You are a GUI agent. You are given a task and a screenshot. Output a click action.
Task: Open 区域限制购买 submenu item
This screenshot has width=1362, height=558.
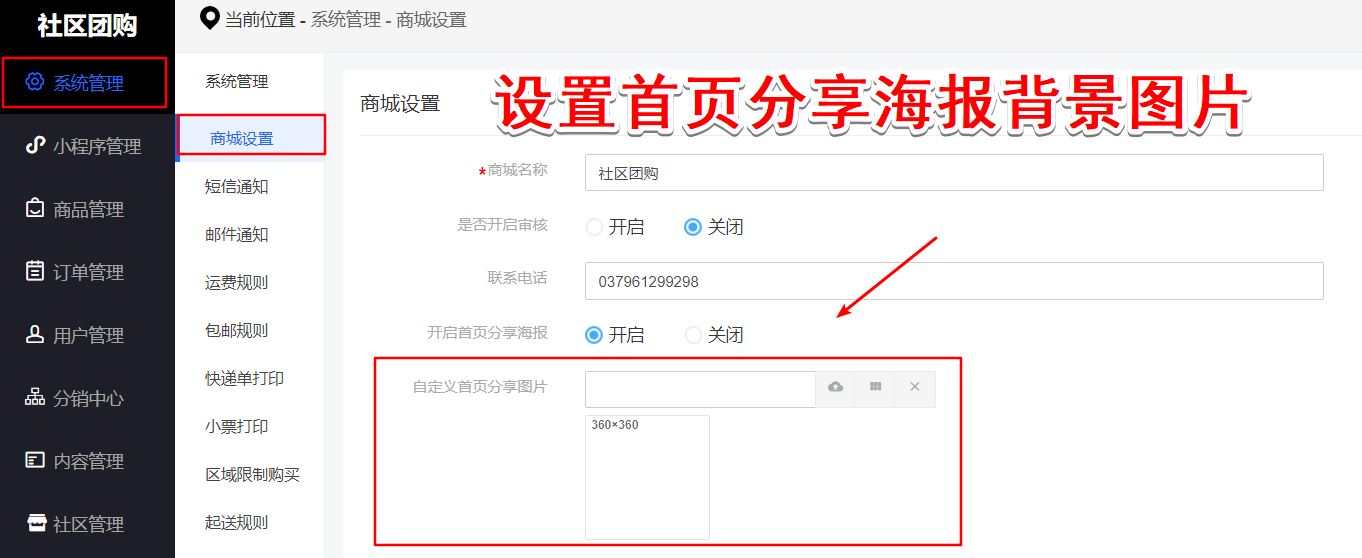point(250,475)
